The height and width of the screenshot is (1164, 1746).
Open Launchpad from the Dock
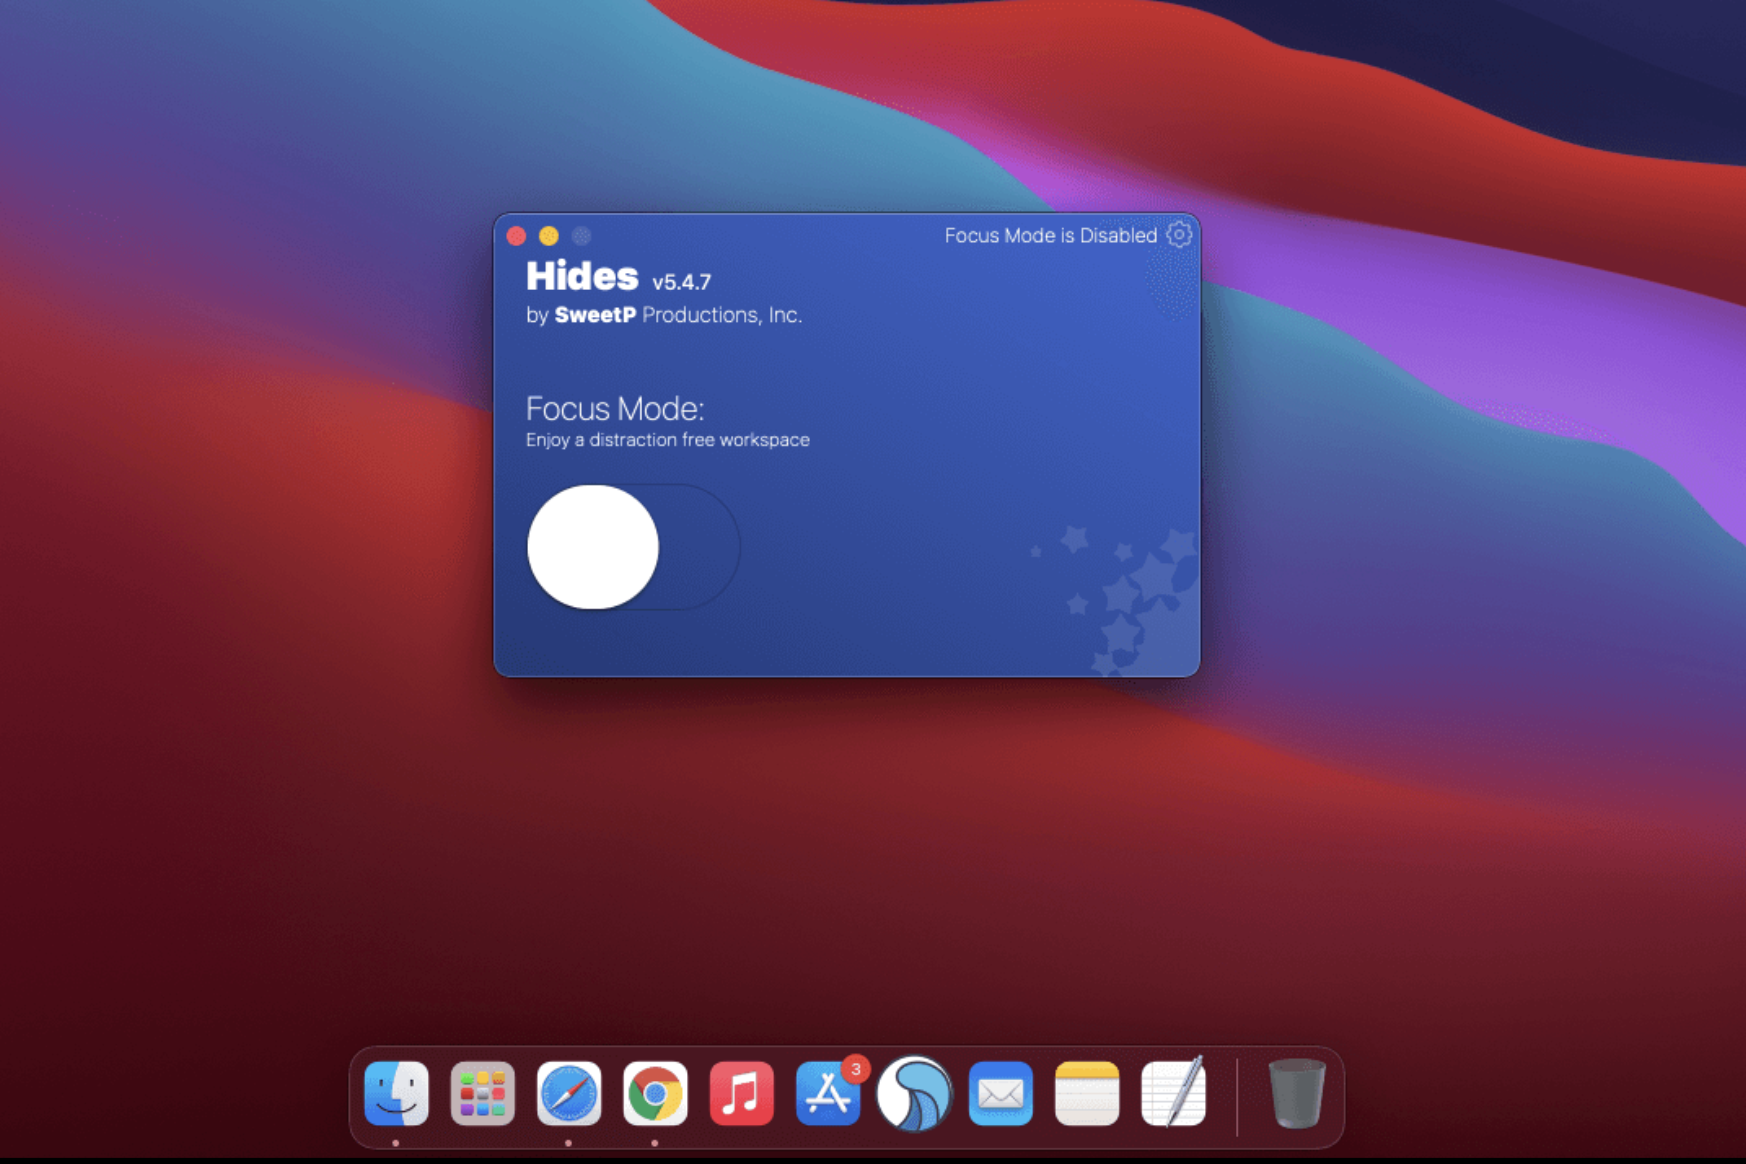483,1093
